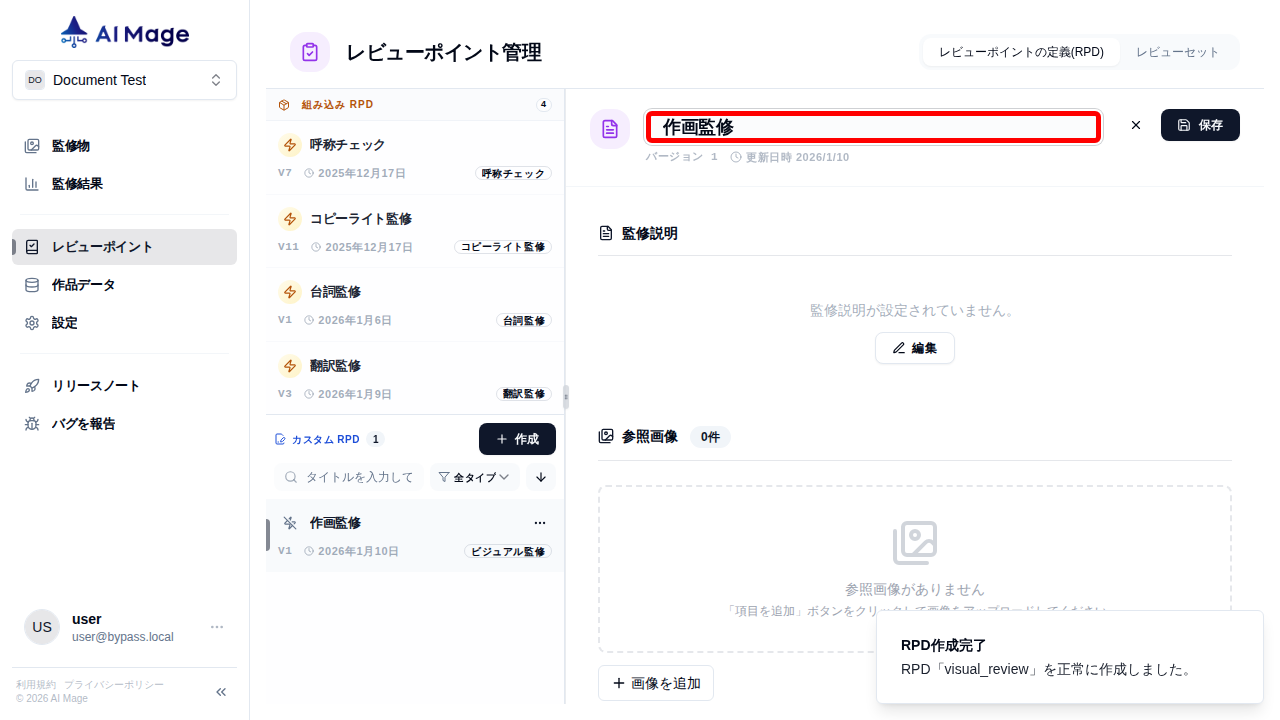Click the download arrow next to the type filter
This screenshot has height=720, width=1280.
coord(540,477)
